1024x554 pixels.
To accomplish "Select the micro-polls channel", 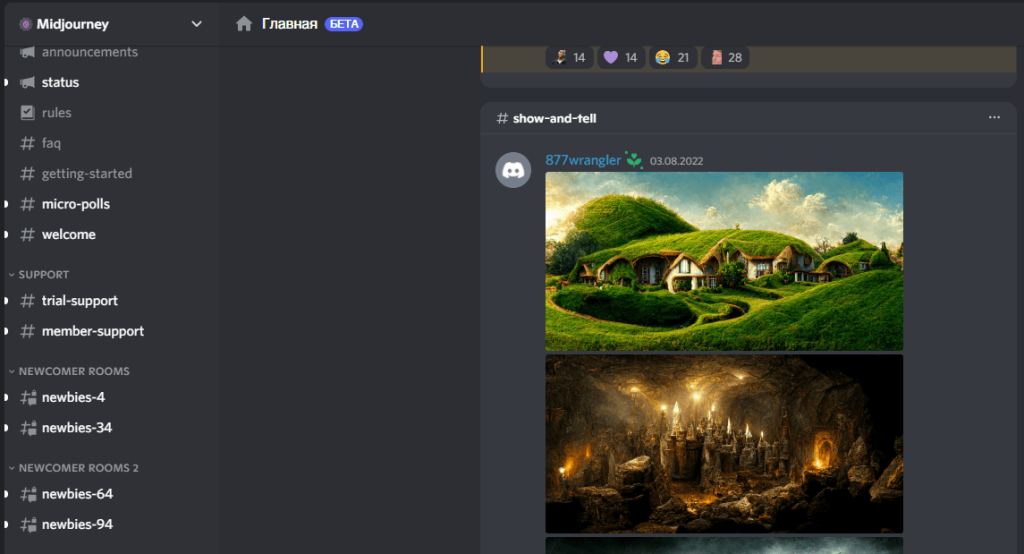I will pos(75,204).
